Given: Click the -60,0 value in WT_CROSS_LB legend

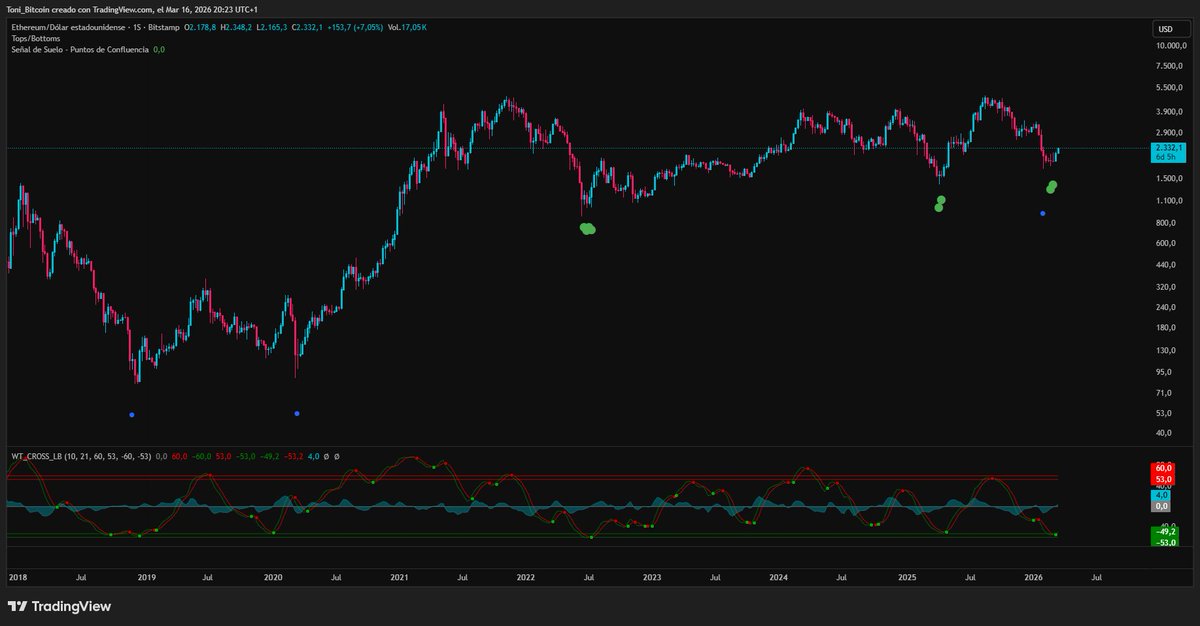Looking at the screenshot, I should (x=203, y=456).
